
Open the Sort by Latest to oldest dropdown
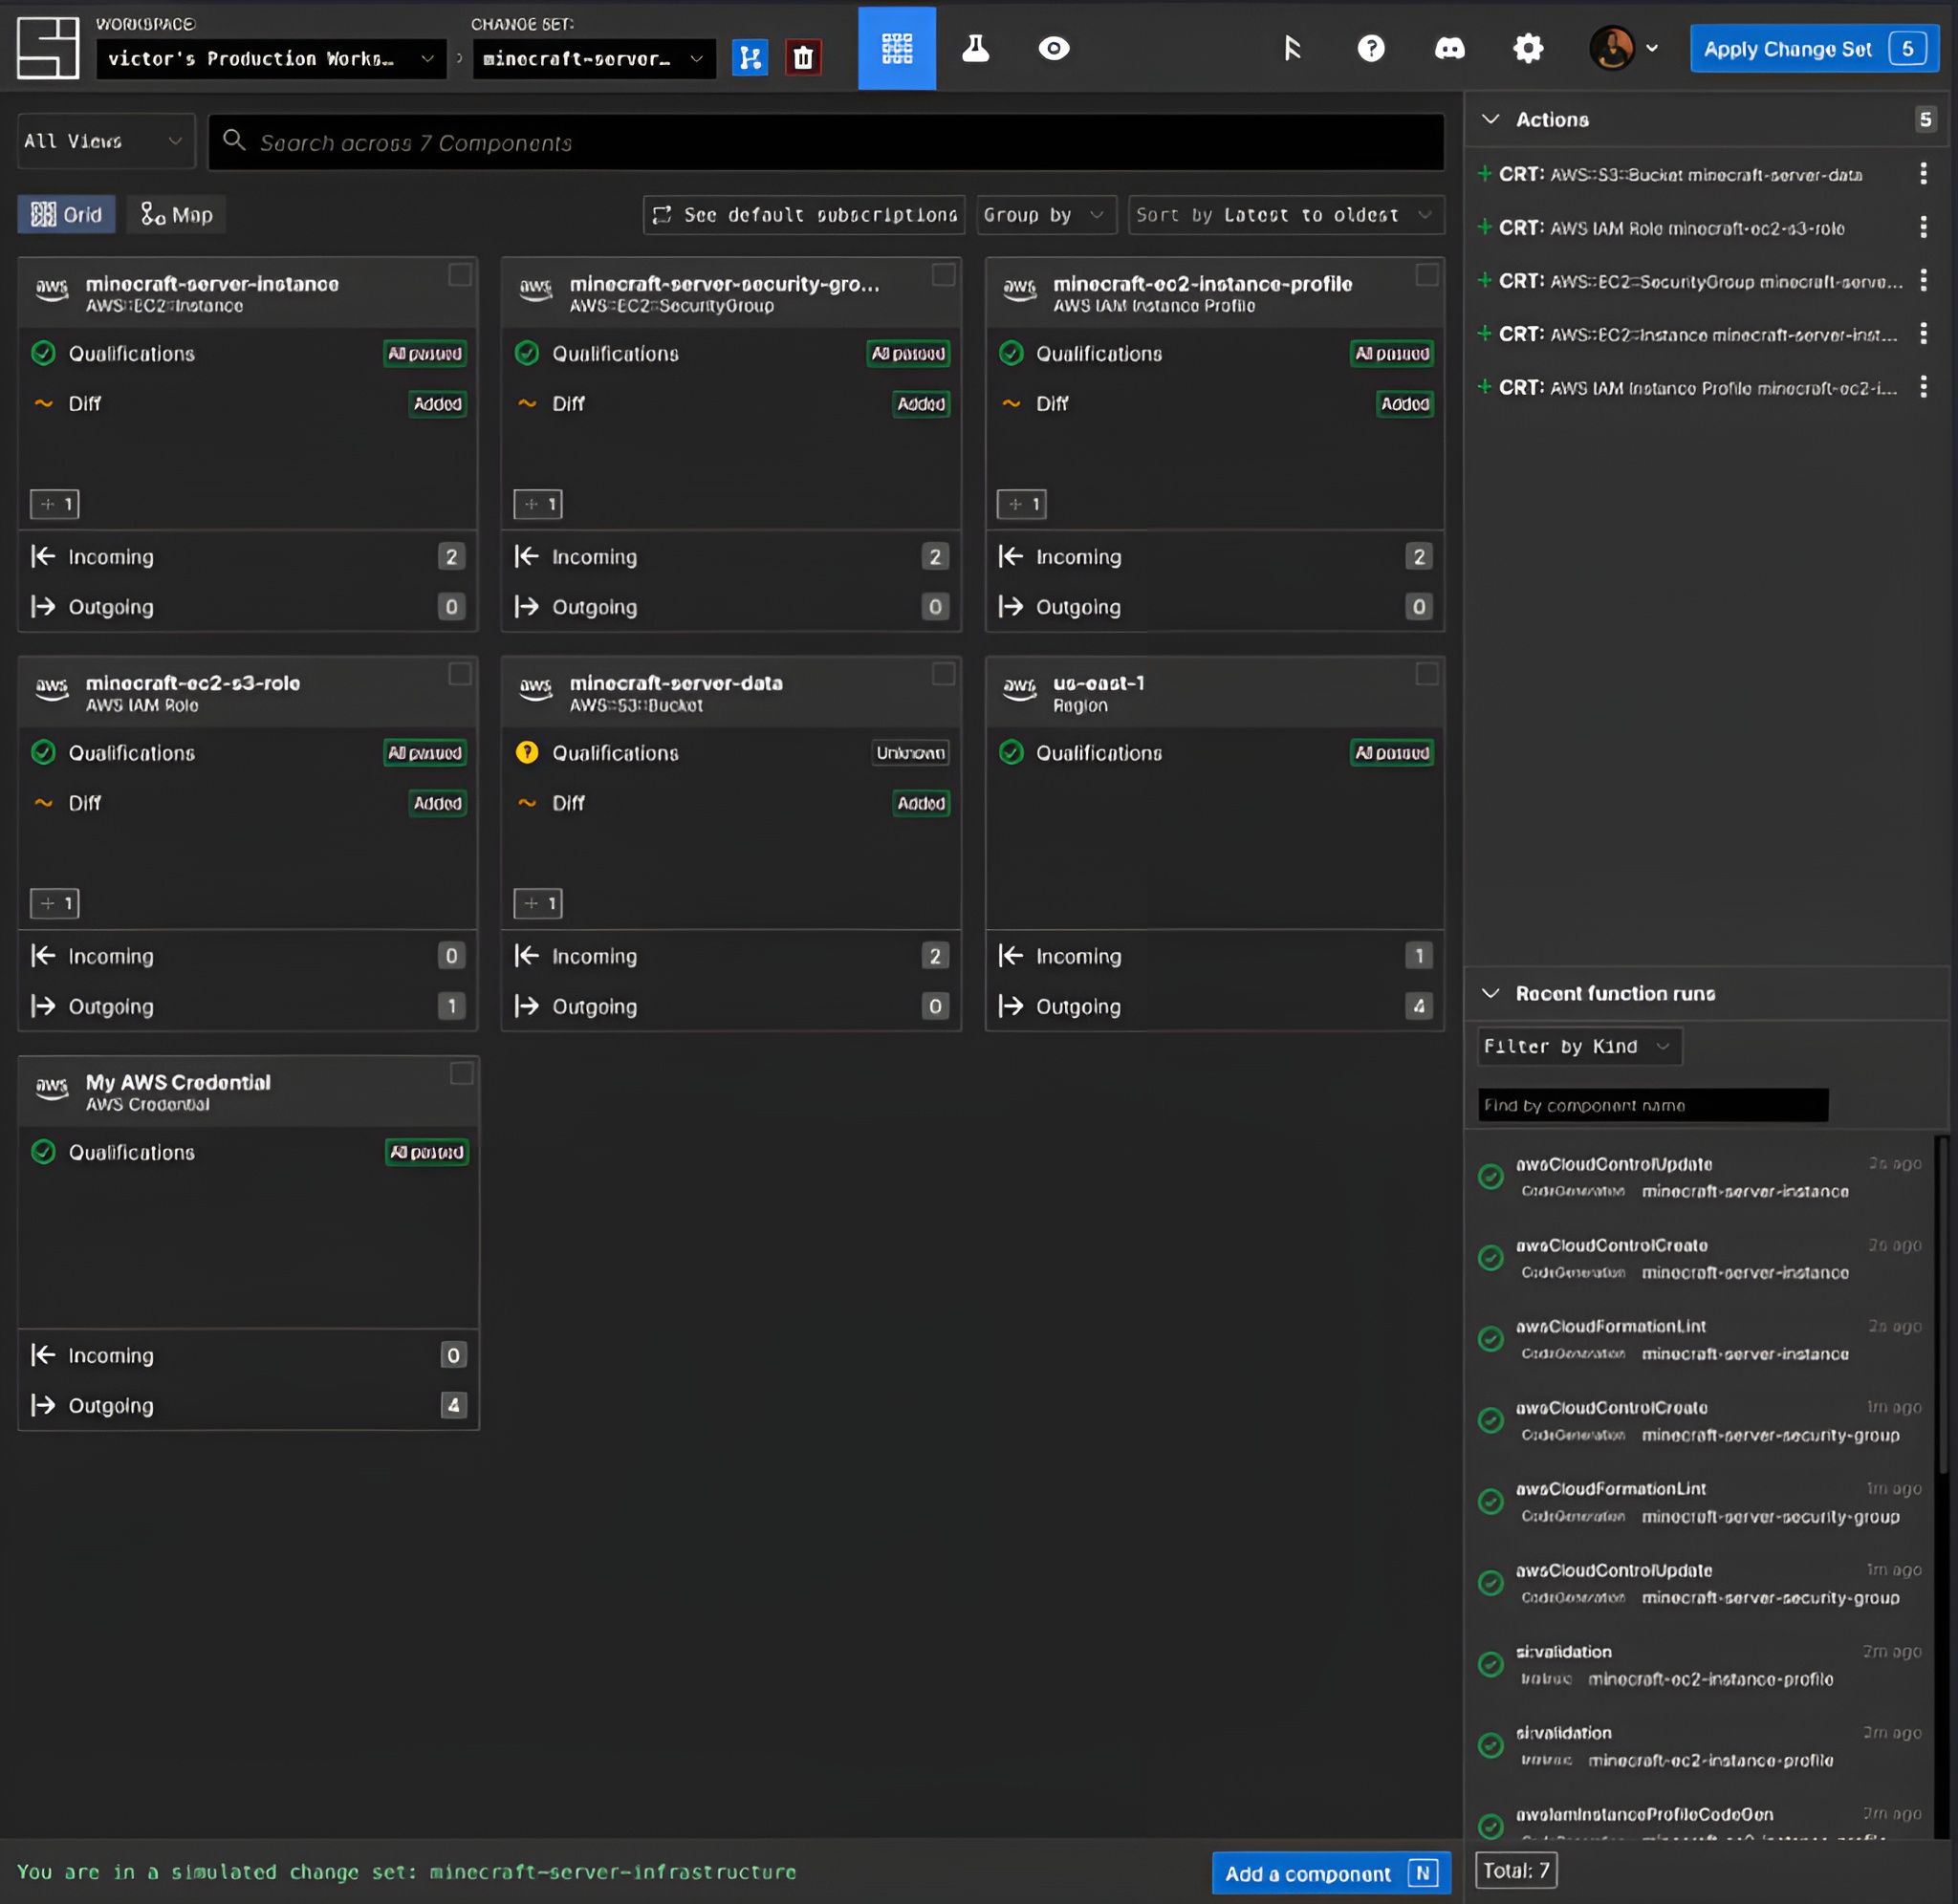click(x=1286, y=215)
